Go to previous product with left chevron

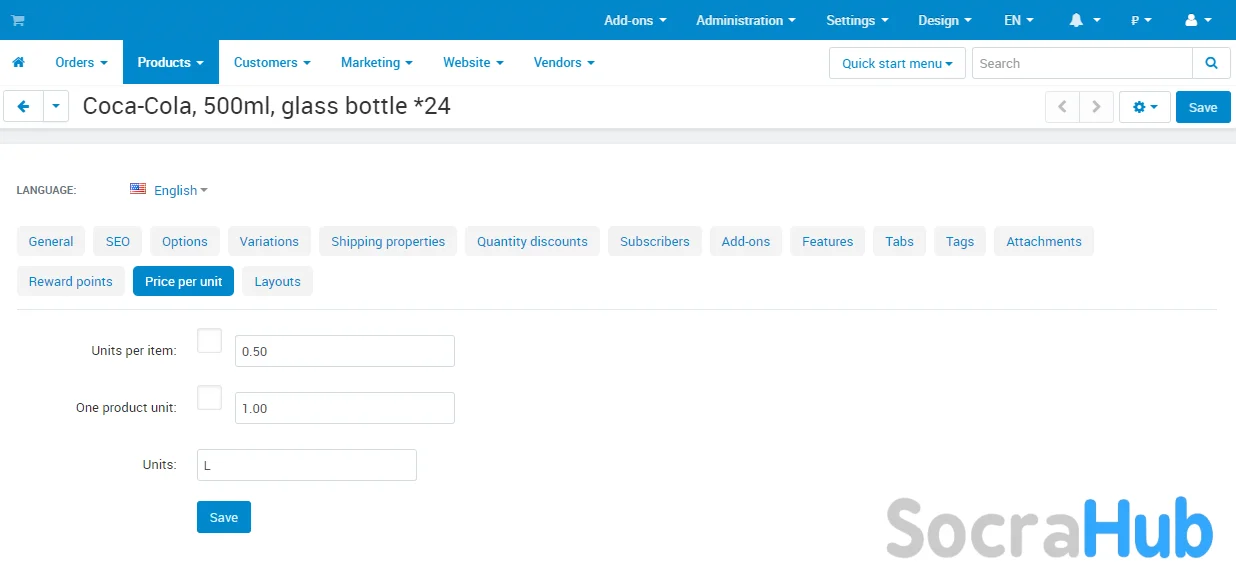1062,107
